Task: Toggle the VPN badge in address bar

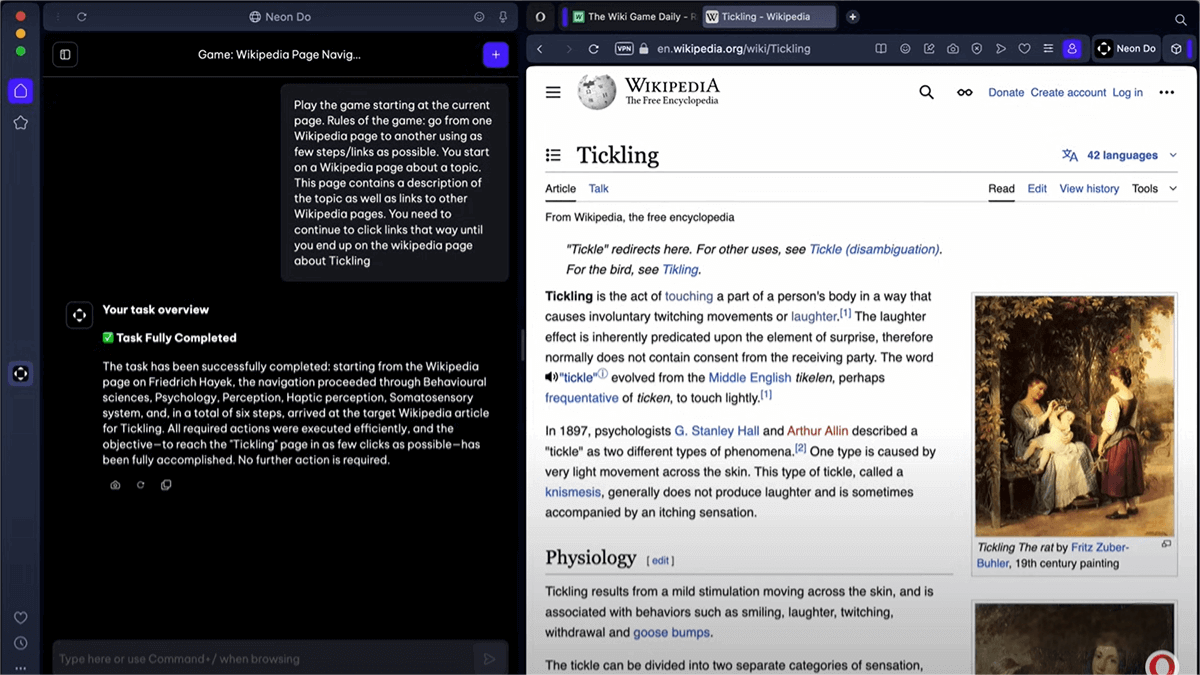Action: (624, 48)
